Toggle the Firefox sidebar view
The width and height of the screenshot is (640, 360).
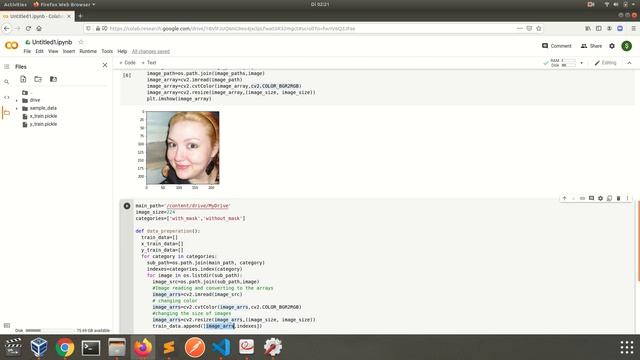point(599,29)
